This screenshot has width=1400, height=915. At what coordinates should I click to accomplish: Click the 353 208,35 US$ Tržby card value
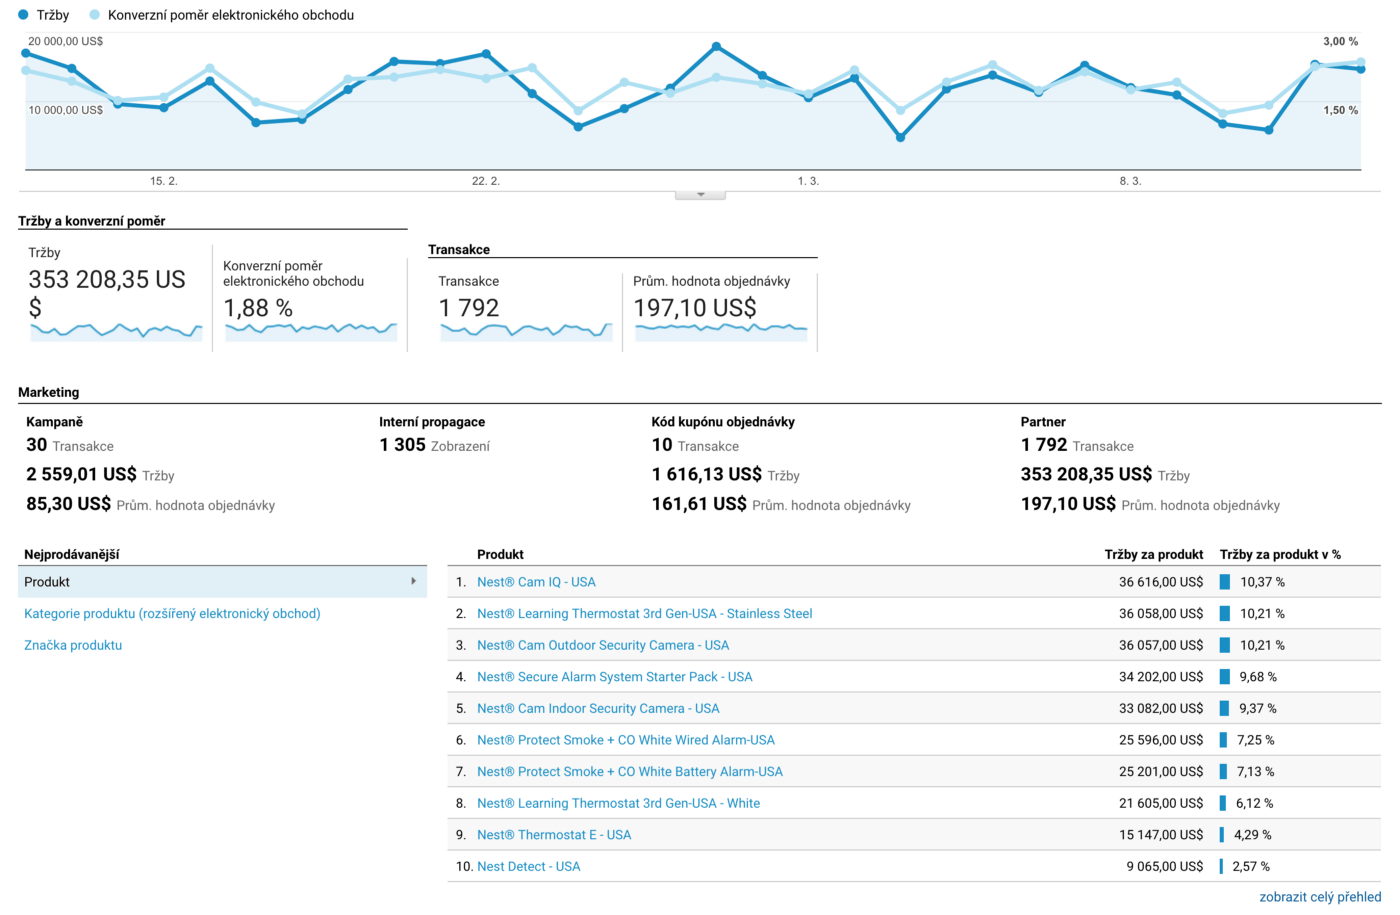click(107, 293)
